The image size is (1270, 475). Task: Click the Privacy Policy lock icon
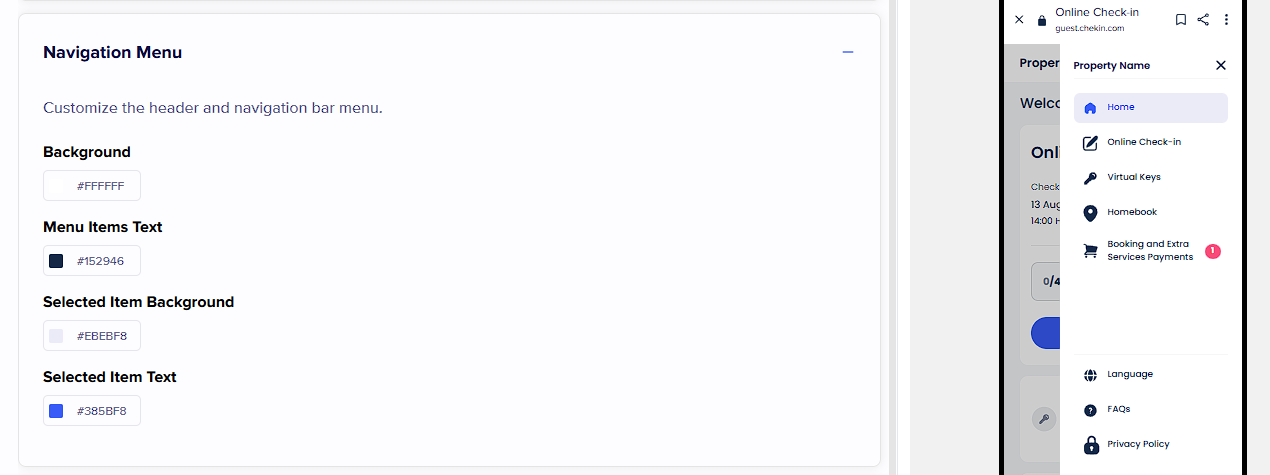click(1090, 445)
